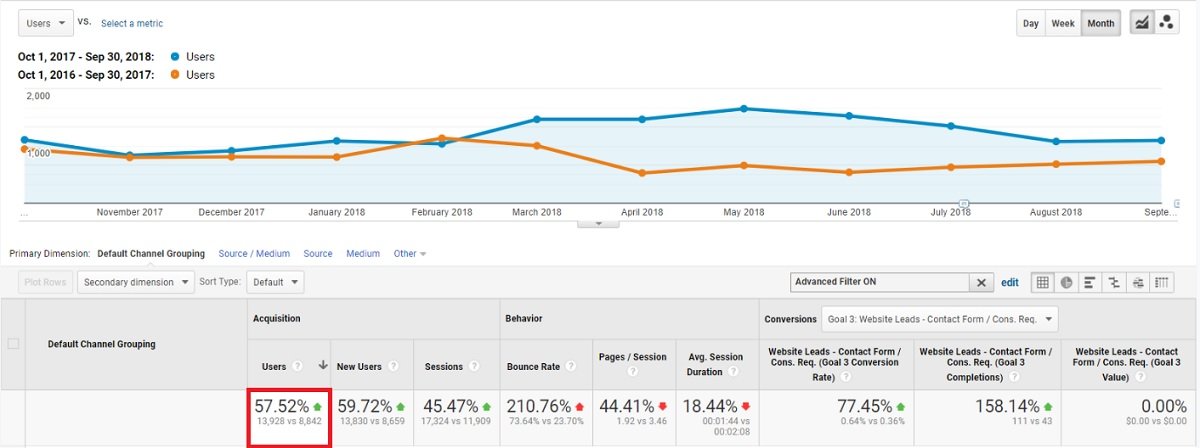Sort by New Users column header
This screenshot has height=448, width=1200.
click(359, 367)
